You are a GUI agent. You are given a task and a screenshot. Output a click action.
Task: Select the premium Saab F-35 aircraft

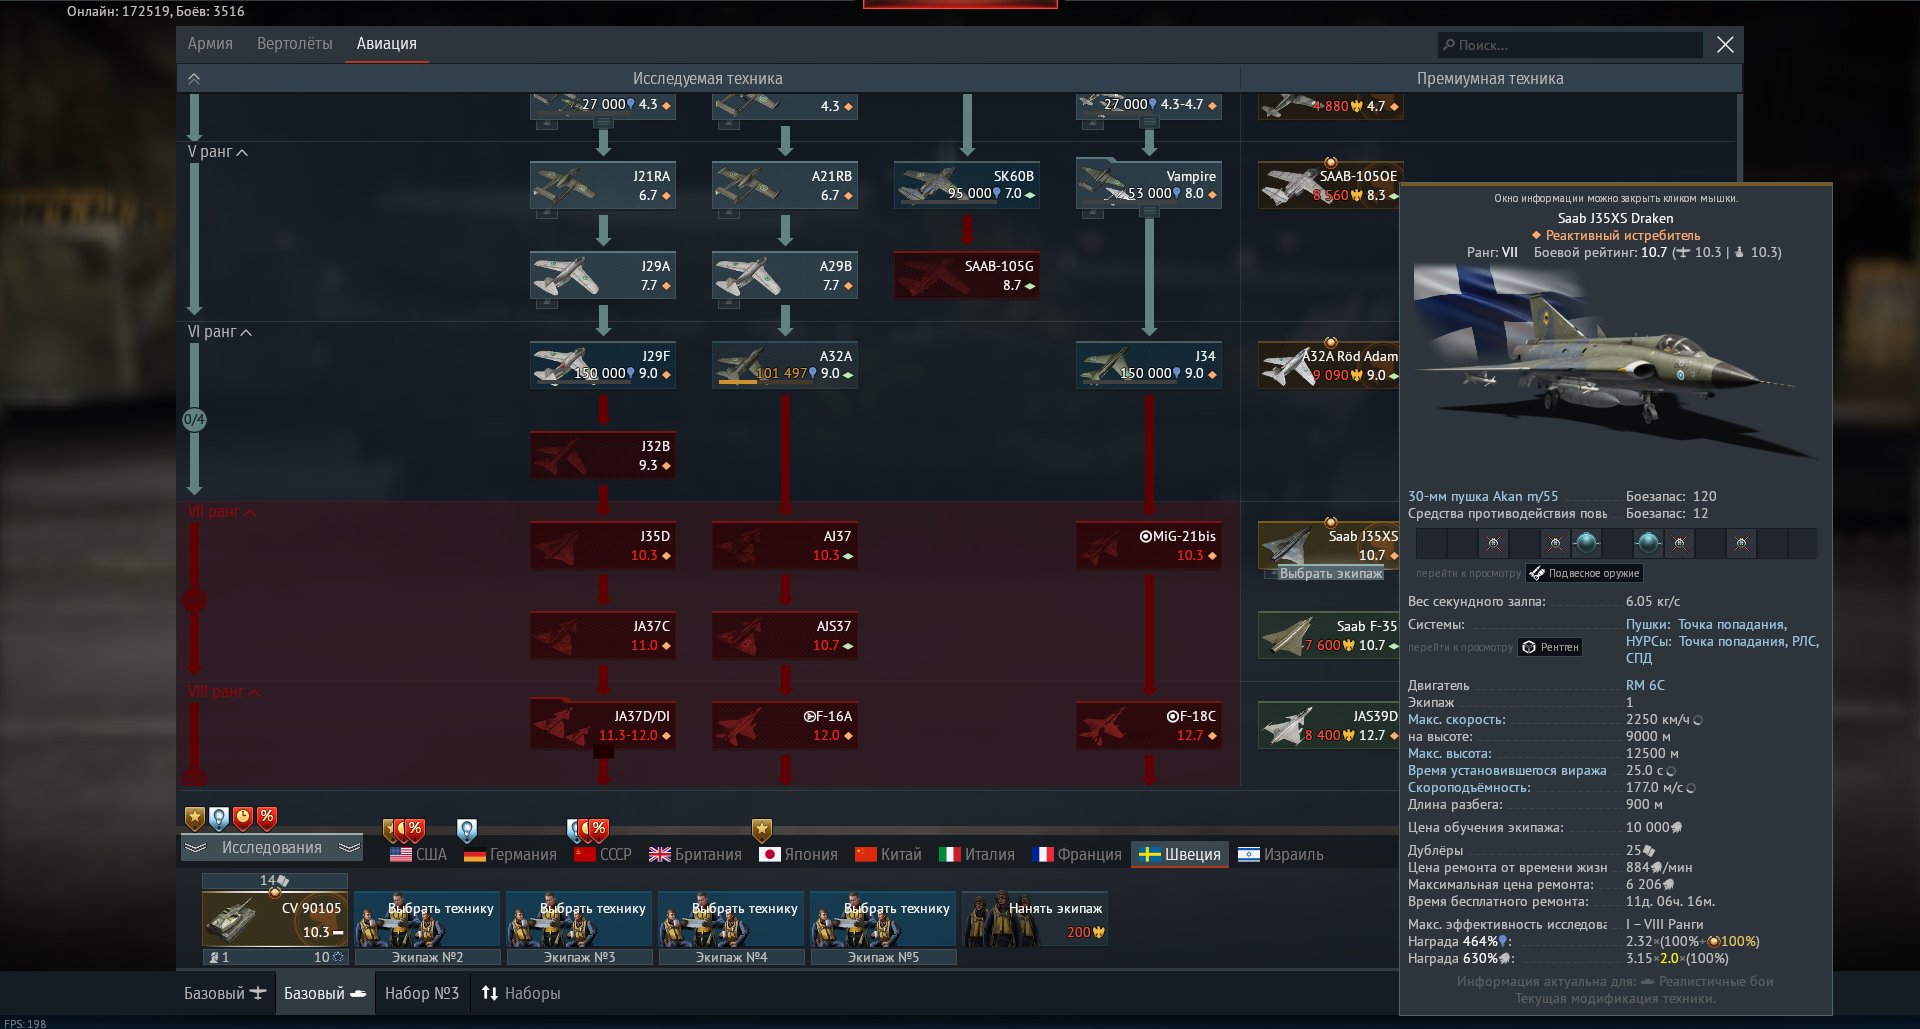coord(1329,635)
